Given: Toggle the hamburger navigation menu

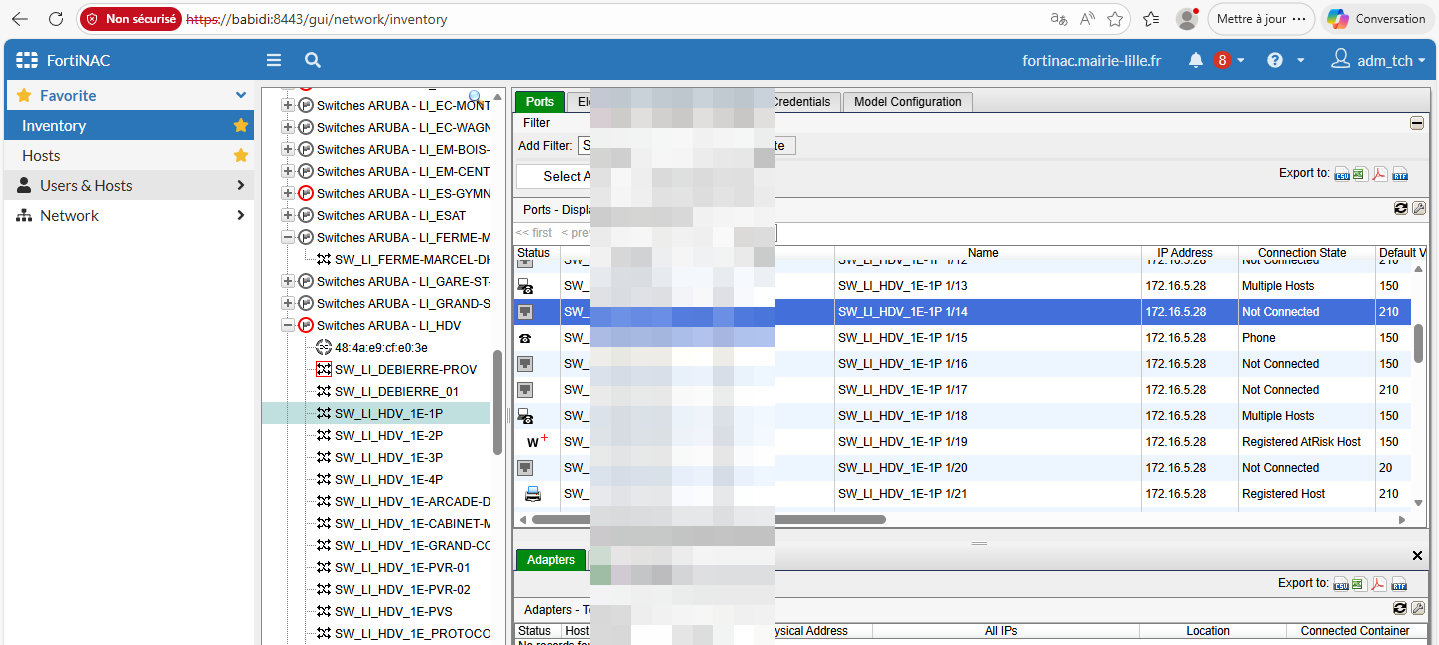Looking at the screenshot, I should 274,60.
